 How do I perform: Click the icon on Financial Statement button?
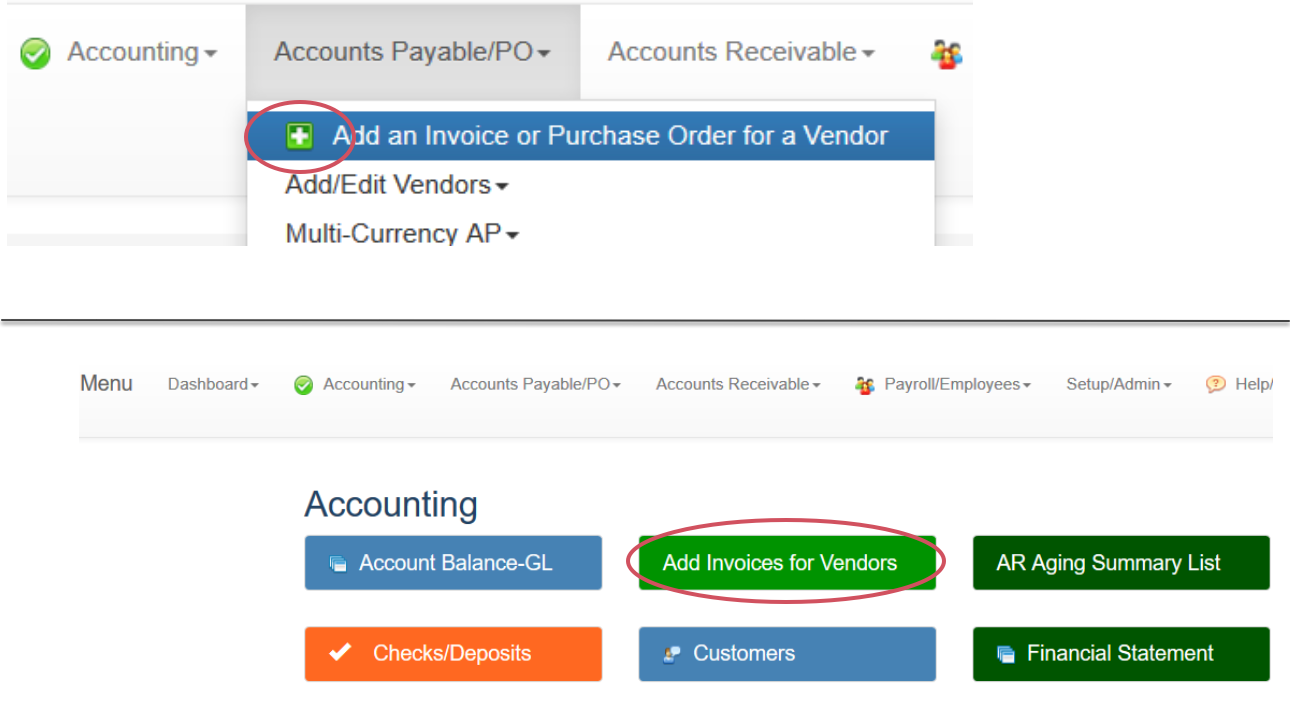pyautogui.click(x=1006, y=654)
